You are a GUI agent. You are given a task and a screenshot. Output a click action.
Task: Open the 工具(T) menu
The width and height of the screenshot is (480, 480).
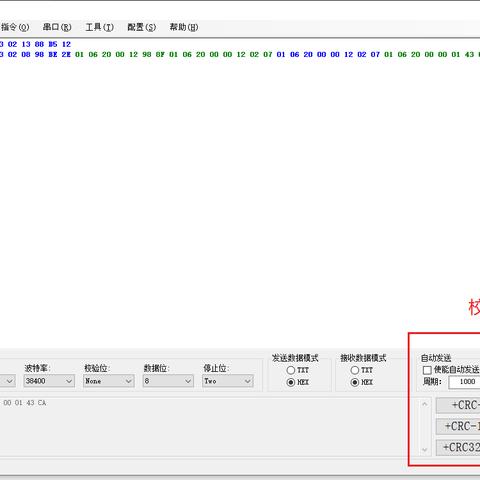(99, 27)
